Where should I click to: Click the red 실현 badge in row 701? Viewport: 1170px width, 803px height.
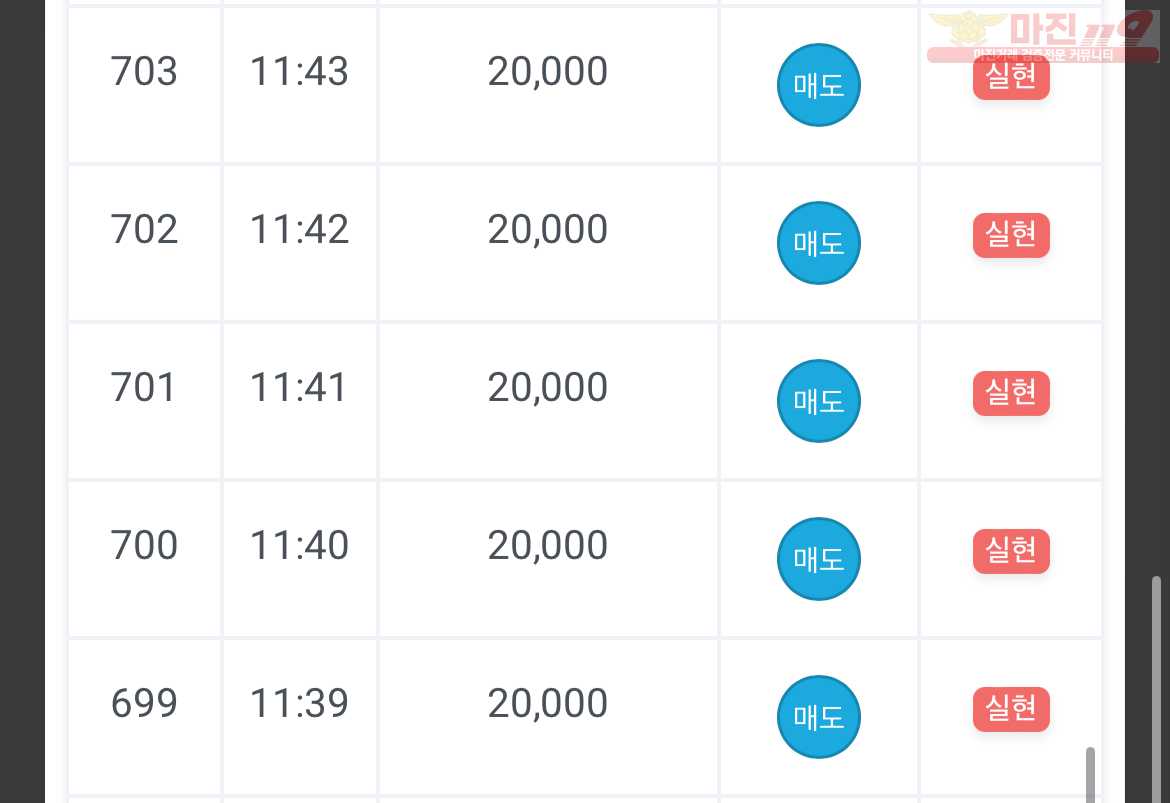click(1011, 393)
